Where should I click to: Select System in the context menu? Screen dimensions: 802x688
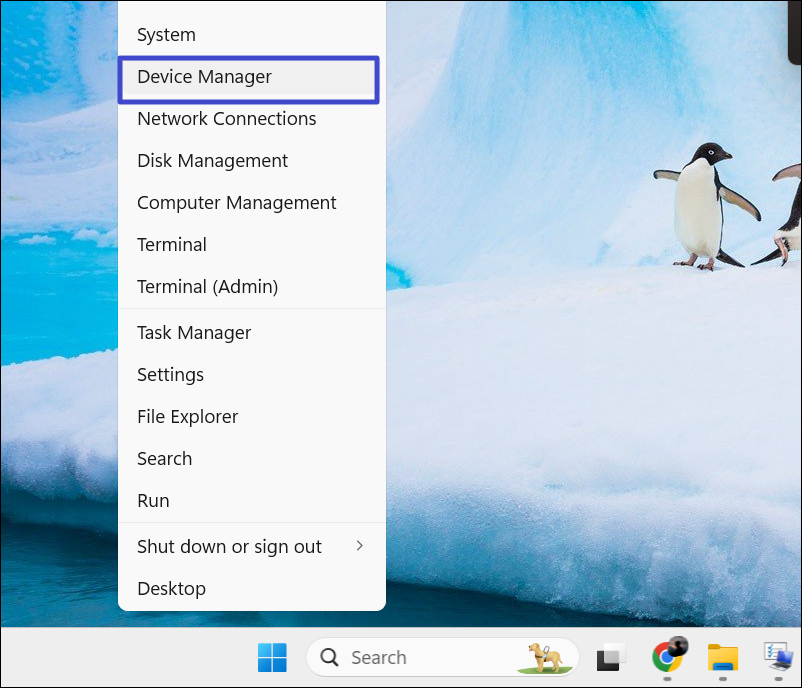tap(166, 35)
